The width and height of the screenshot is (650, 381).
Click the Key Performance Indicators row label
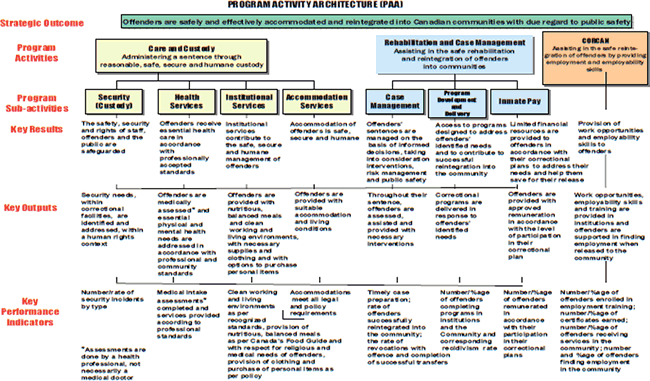tap(30, 312)
